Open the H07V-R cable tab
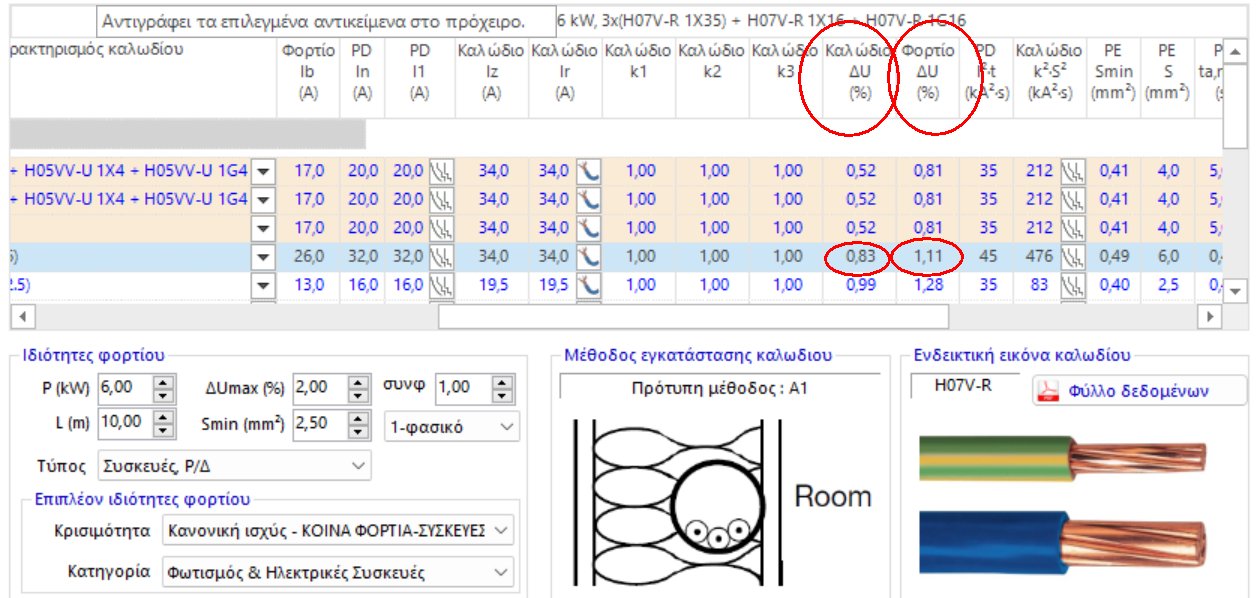 [963, 386]
